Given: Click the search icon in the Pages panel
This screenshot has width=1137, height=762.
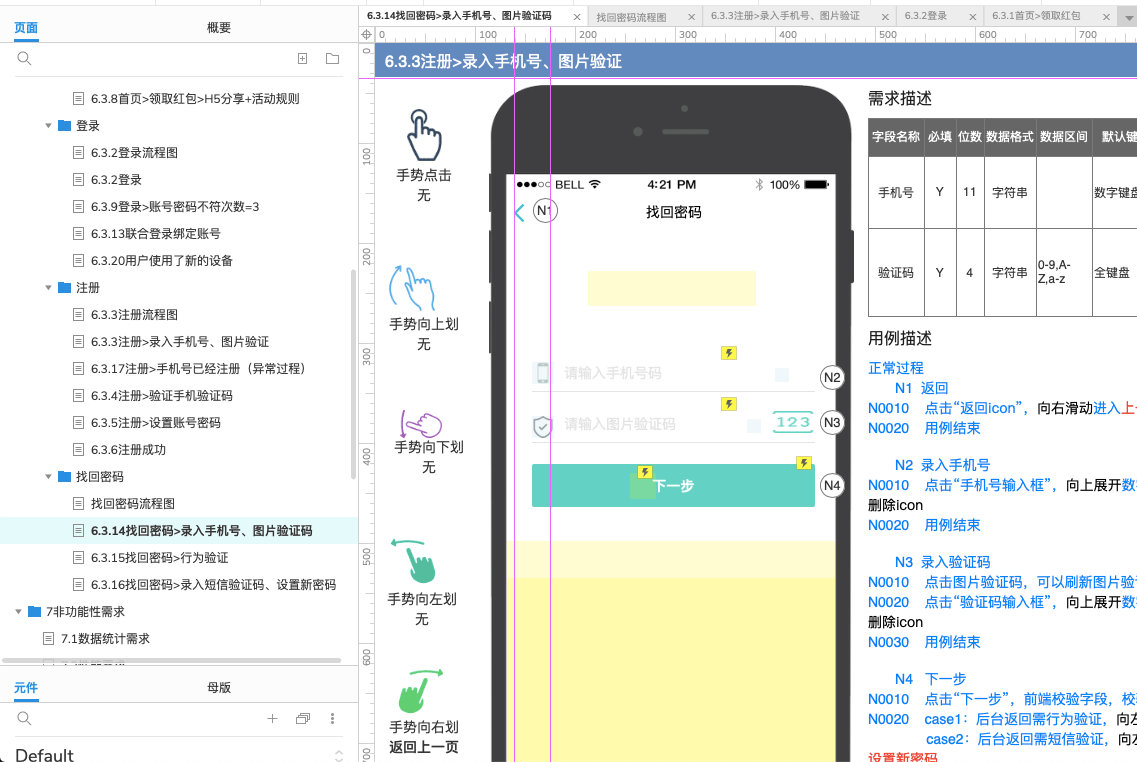Looking at the screenshot, I should (x=25, y=59).
